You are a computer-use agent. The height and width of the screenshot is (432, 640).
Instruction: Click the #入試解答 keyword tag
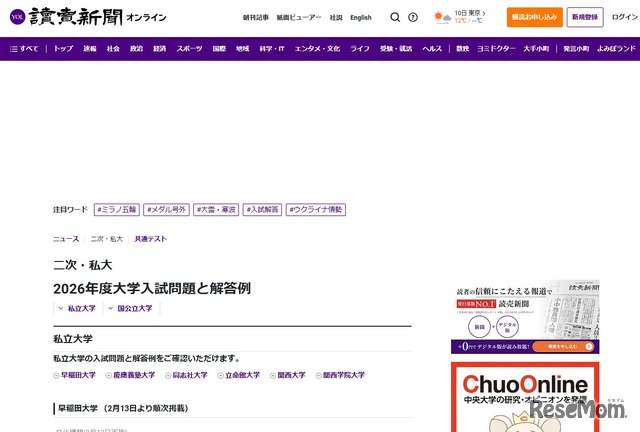[262, 209]
